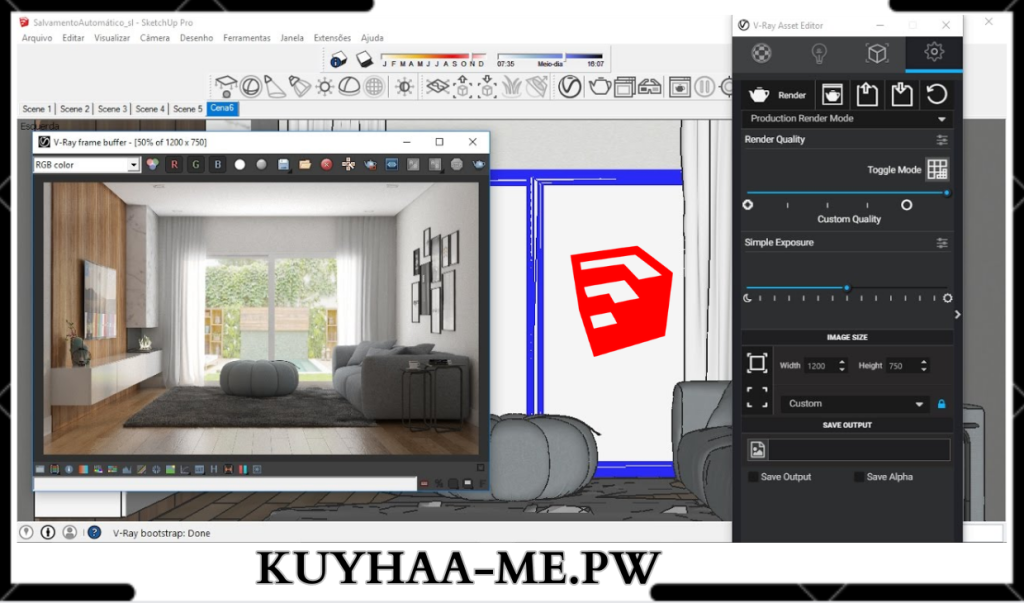Adjust the Custom Quality slider
Viewport: 1024px width, 603px height.
847,193
